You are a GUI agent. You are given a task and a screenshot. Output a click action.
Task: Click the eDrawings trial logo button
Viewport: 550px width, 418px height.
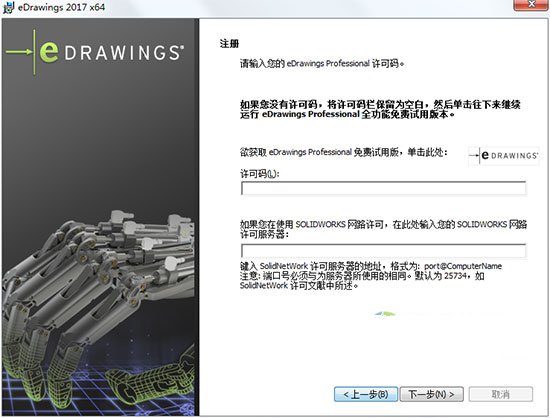click(x=504, y=155)
